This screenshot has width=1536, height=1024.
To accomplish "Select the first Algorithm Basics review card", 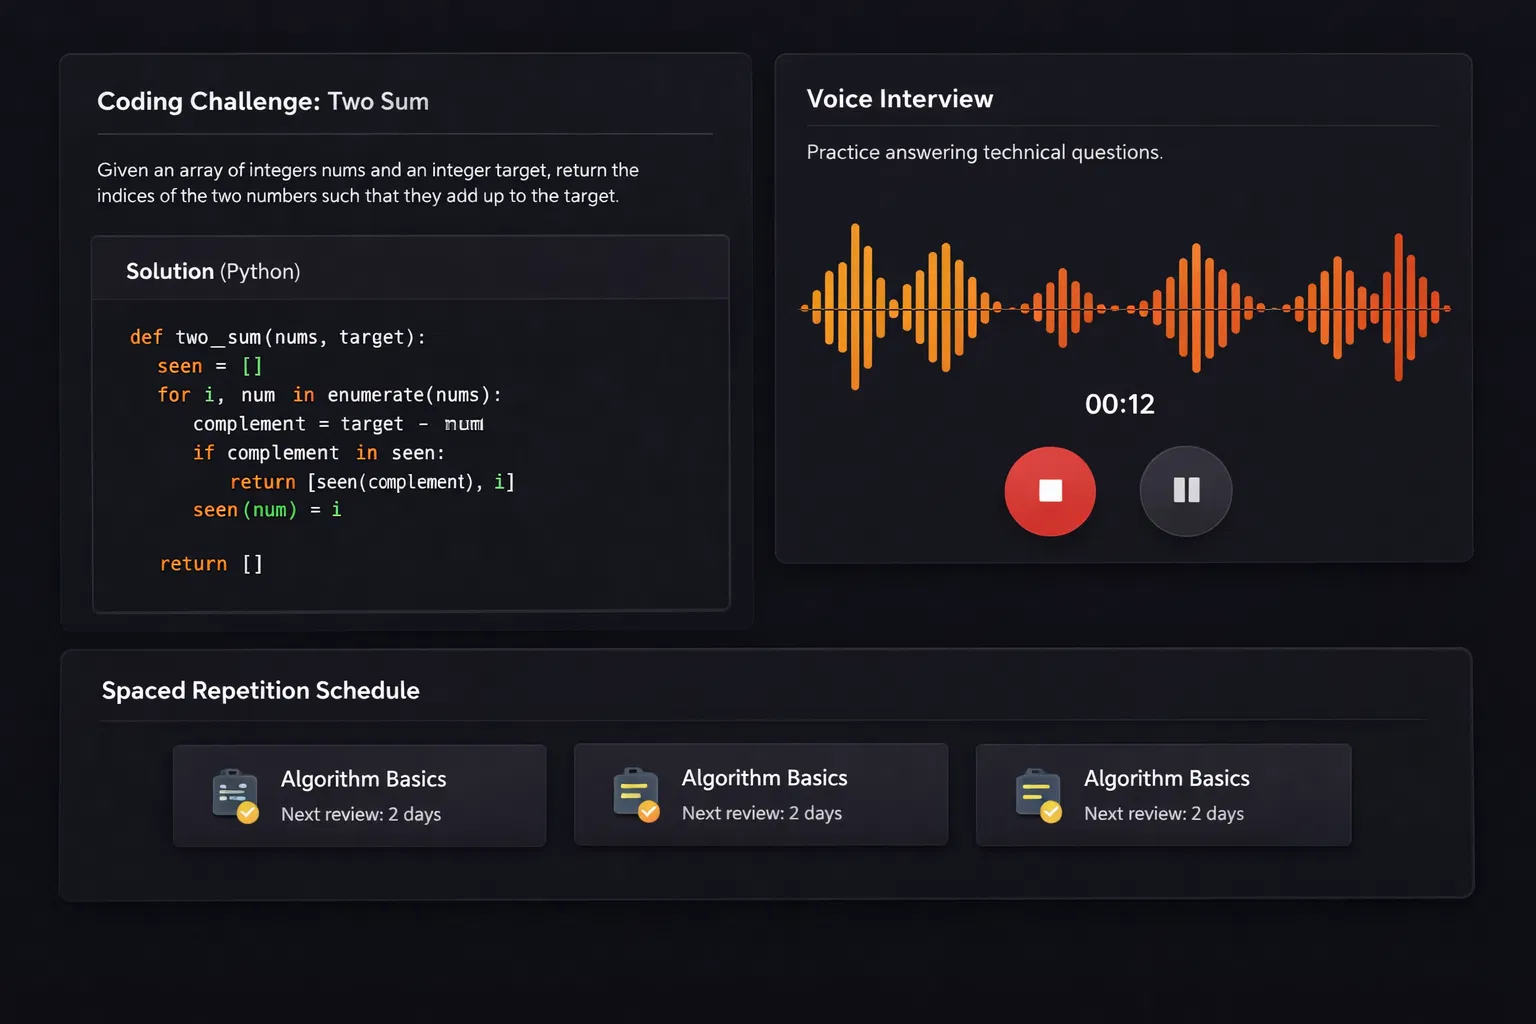I will tap(360, 795).
